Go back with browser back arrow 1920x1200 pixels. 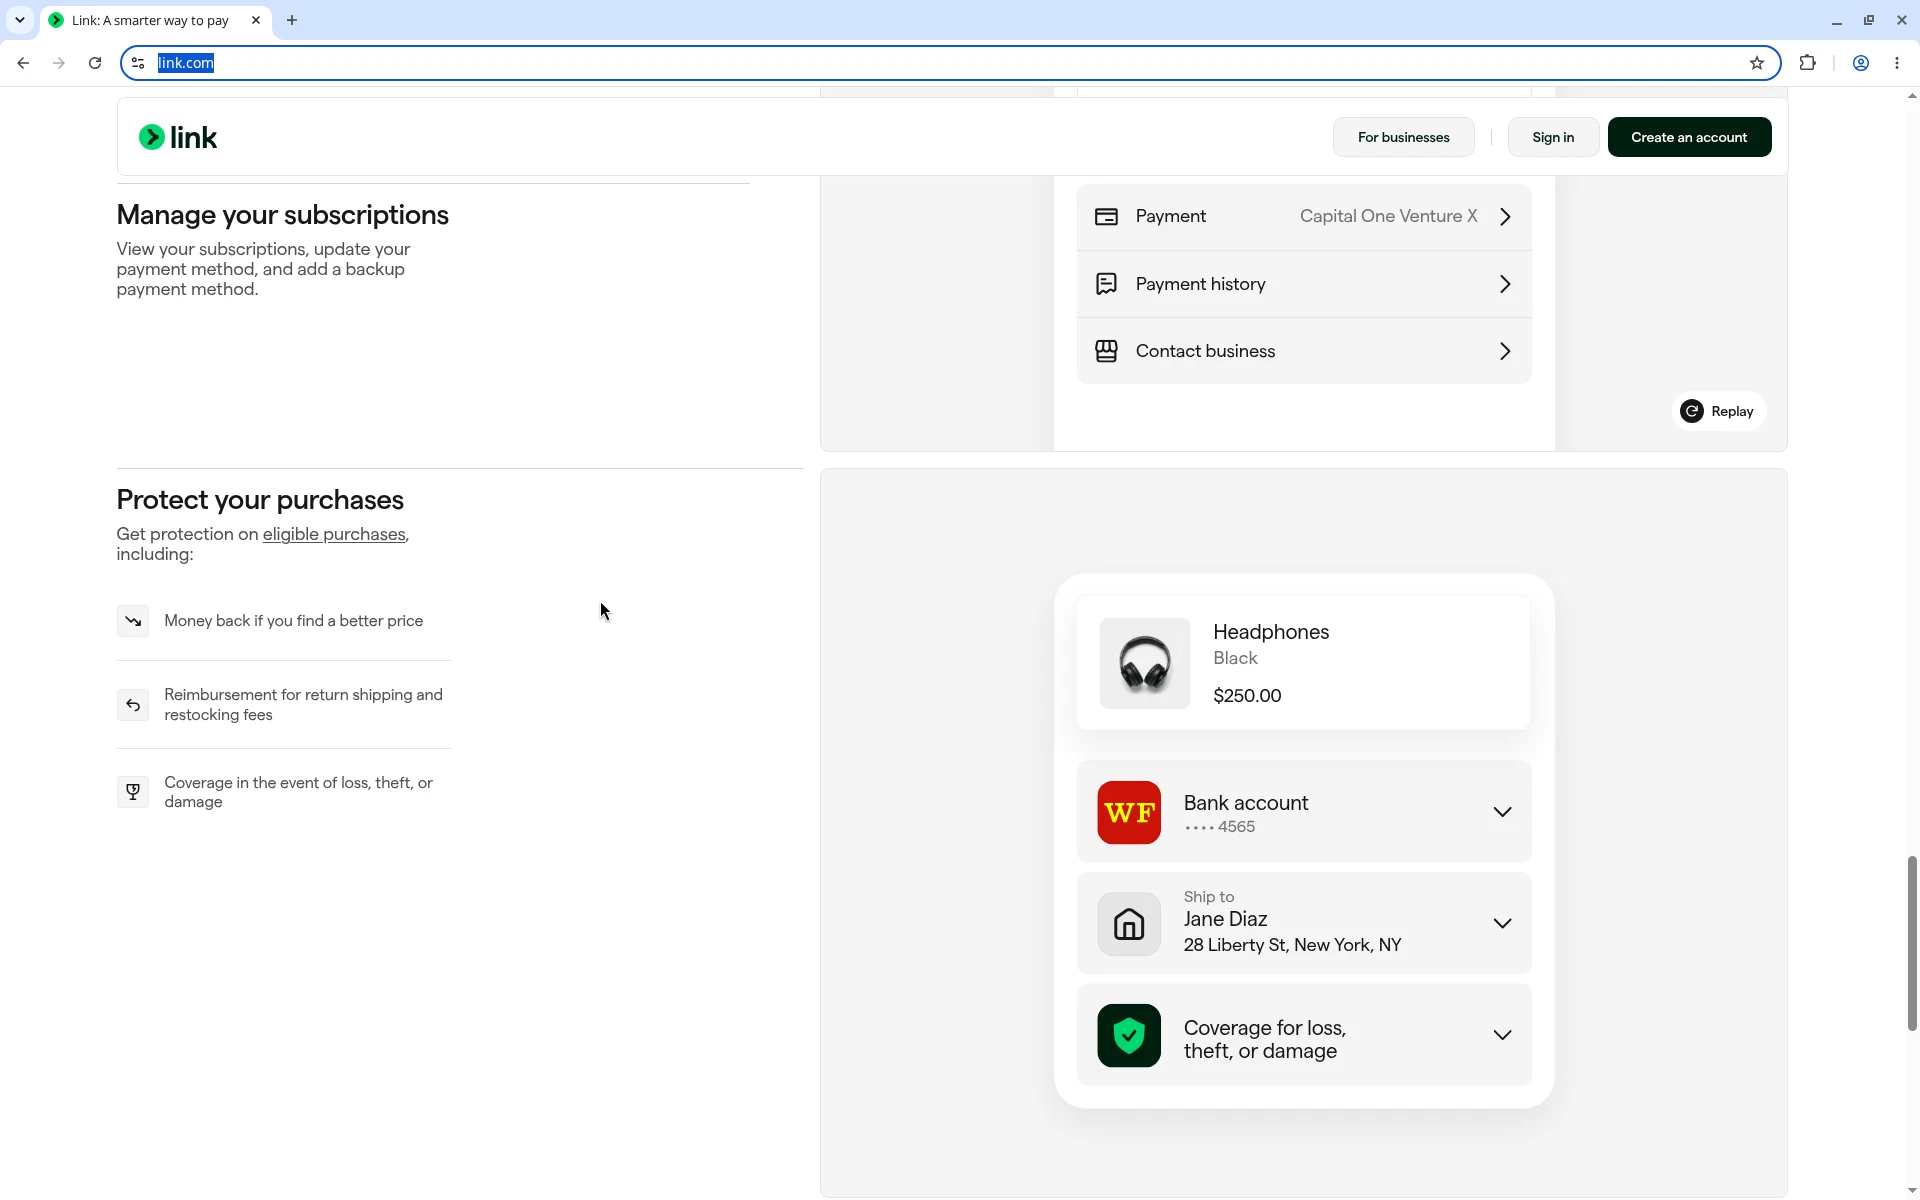pyautogui.click(x=23, y=63)
